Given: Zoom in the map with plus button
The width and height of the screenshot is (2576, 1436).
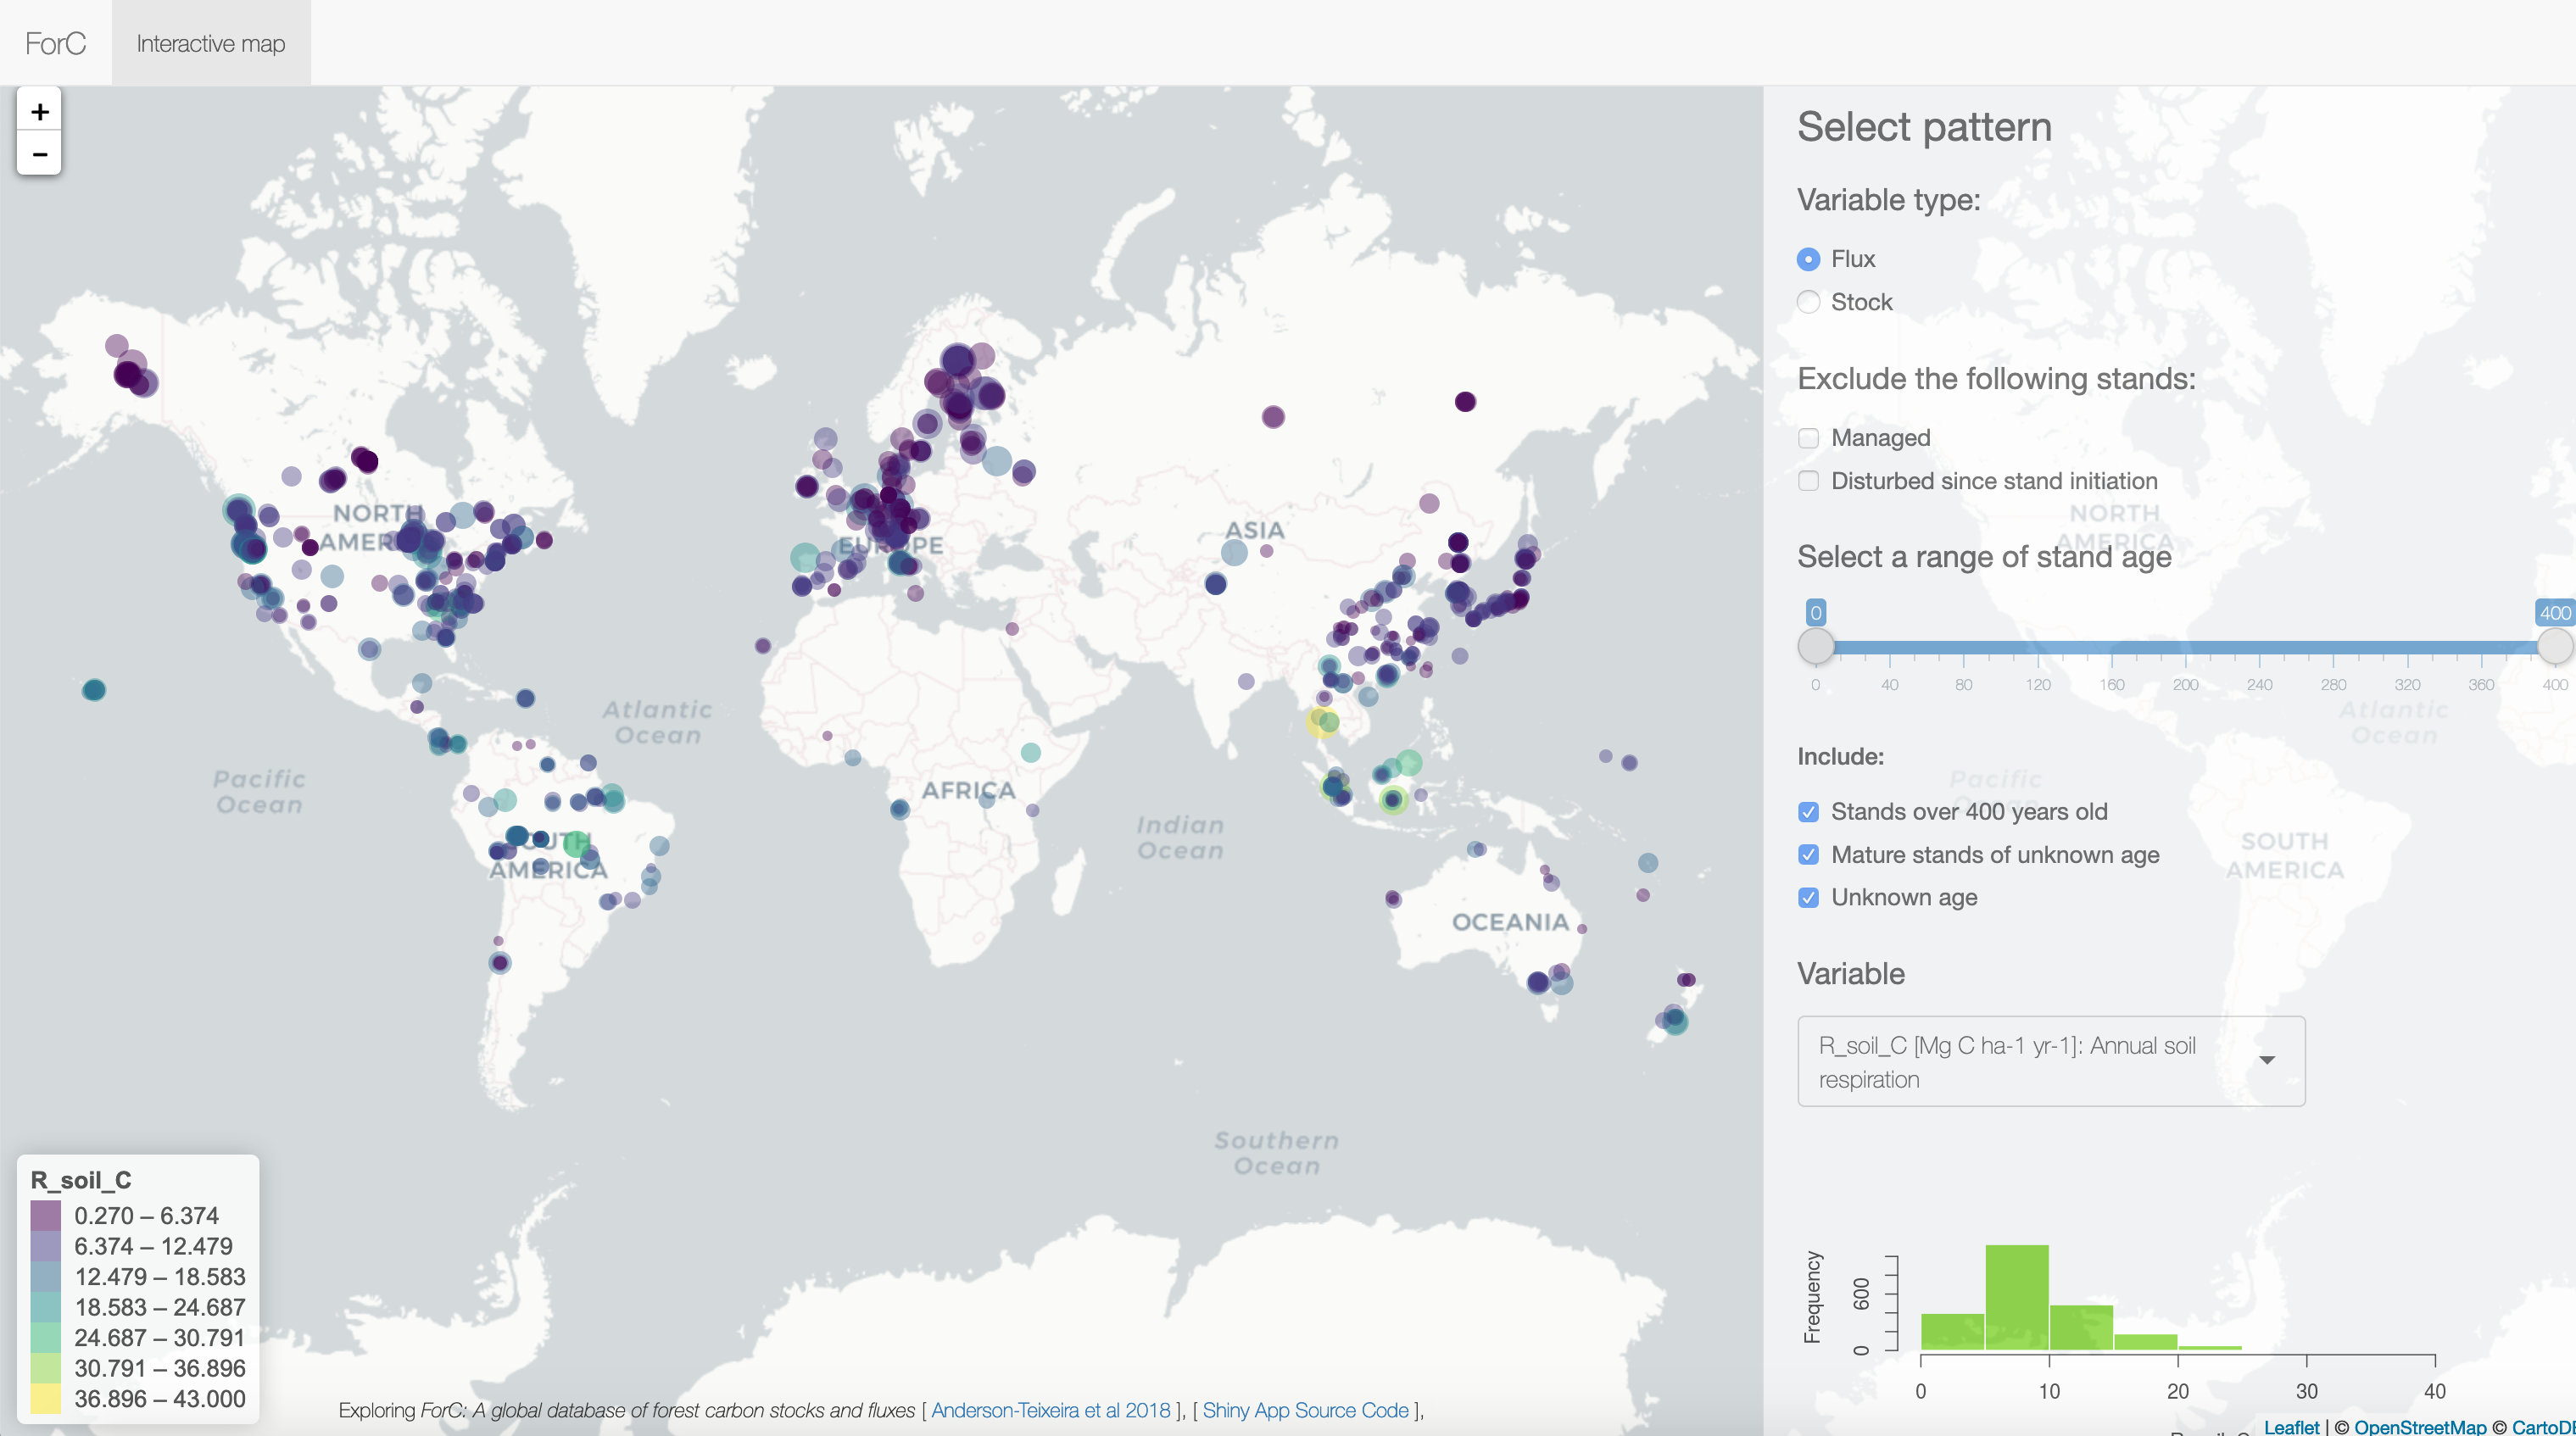Looking at the screenshot, I should click(39, 111).
